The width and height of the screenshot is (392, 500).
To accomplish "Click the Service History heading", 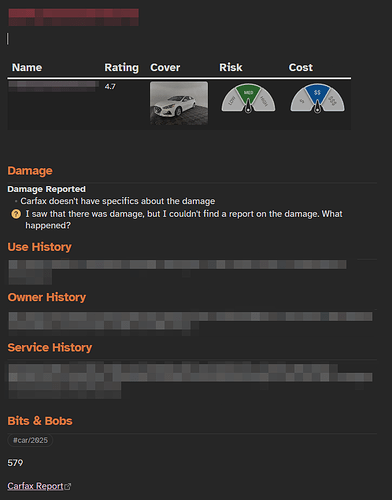I will pyautogui.click(x=50, y=347).
